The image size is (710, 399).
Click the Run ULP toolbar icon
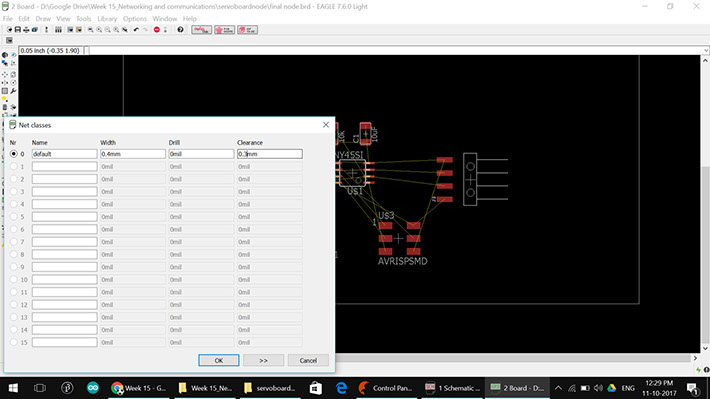79,29
